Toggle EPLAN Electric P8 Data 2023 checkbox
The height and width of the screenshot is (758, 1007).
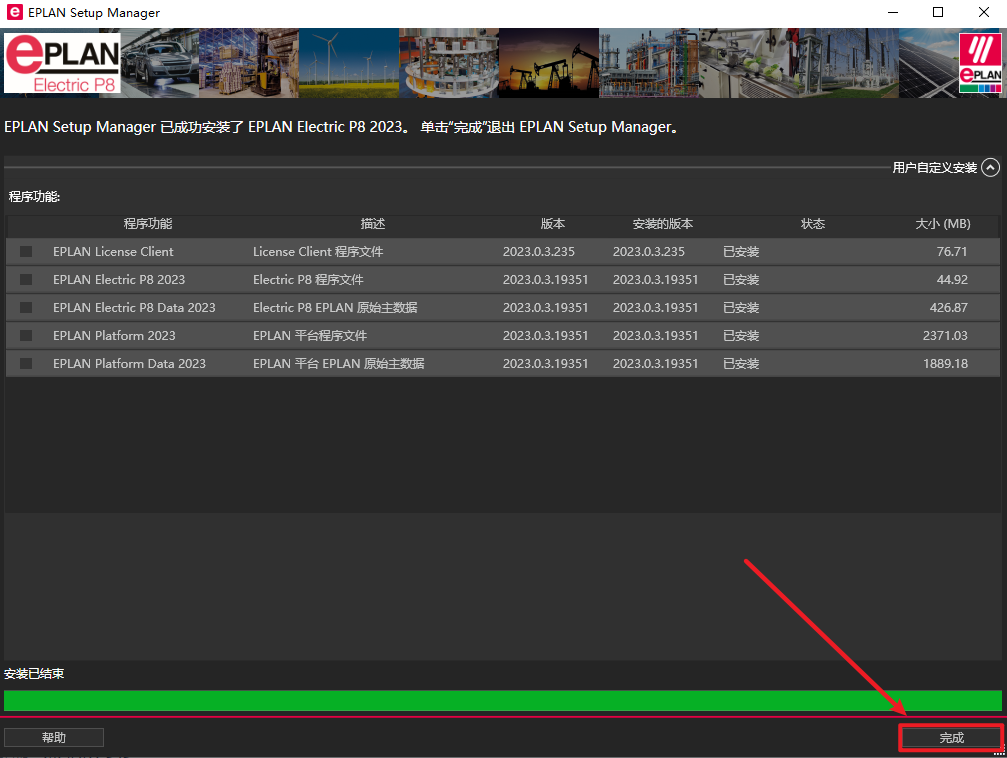pos(26,308)
